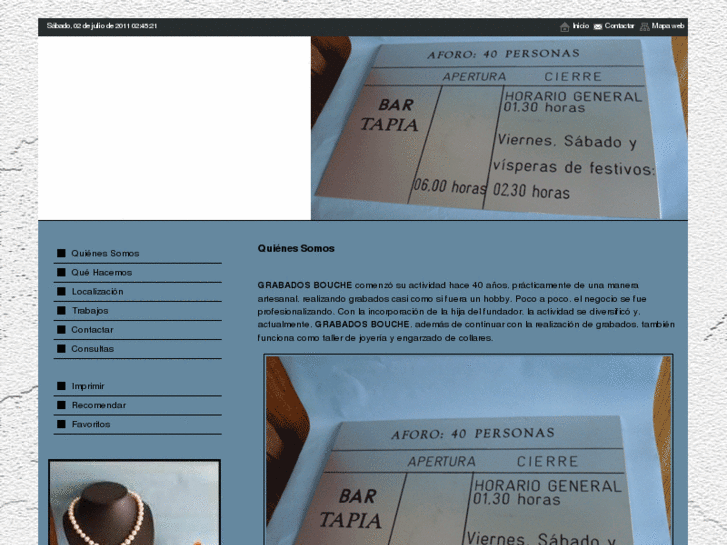Click the sitemap icon beside Mapa web

tap(644, 27)
